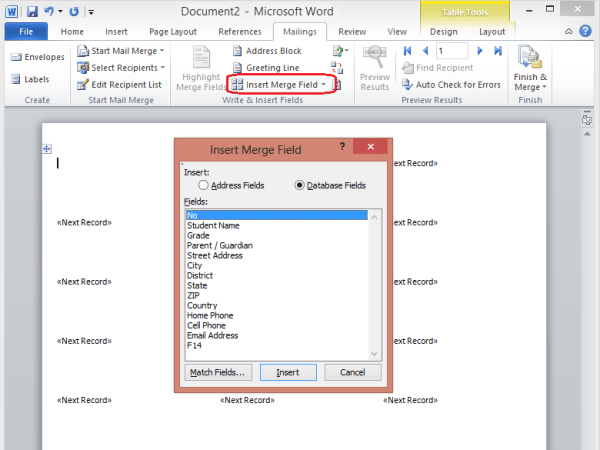Switch to the Home tab
600x450 pixels.
(72, 32)
